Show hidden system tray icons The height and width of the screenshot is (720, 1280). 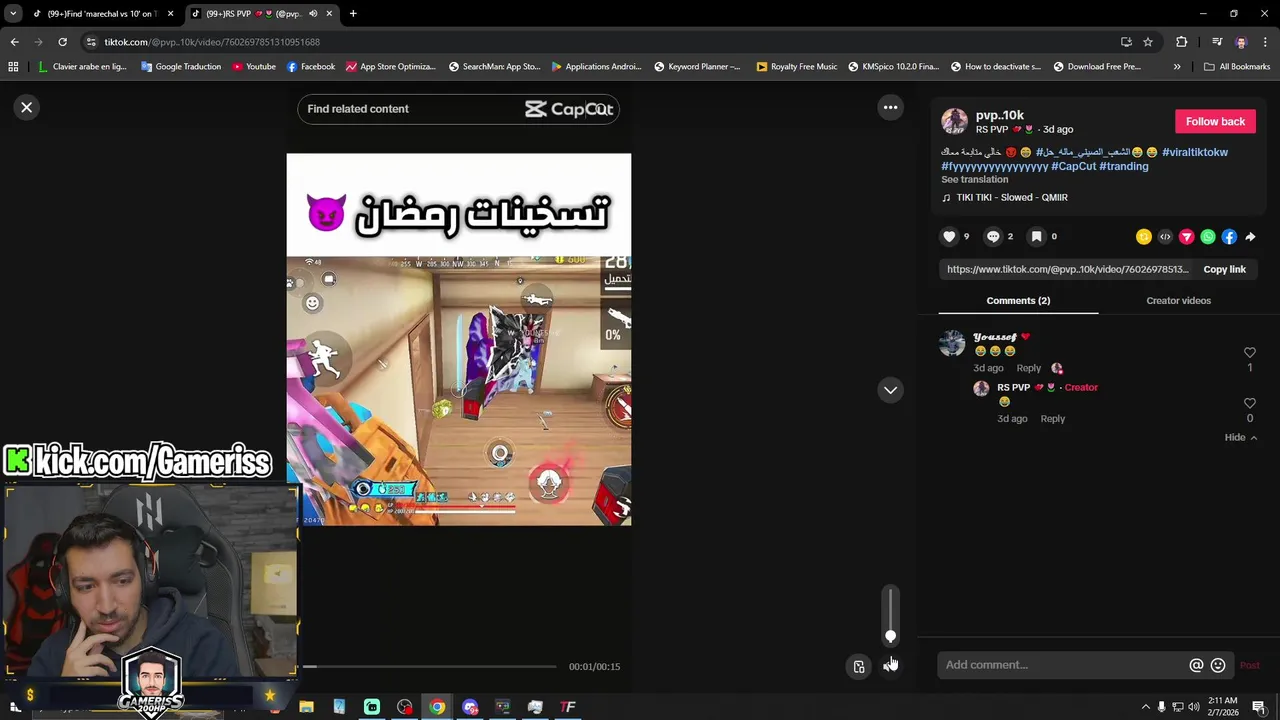click(x=1146, y=707)
